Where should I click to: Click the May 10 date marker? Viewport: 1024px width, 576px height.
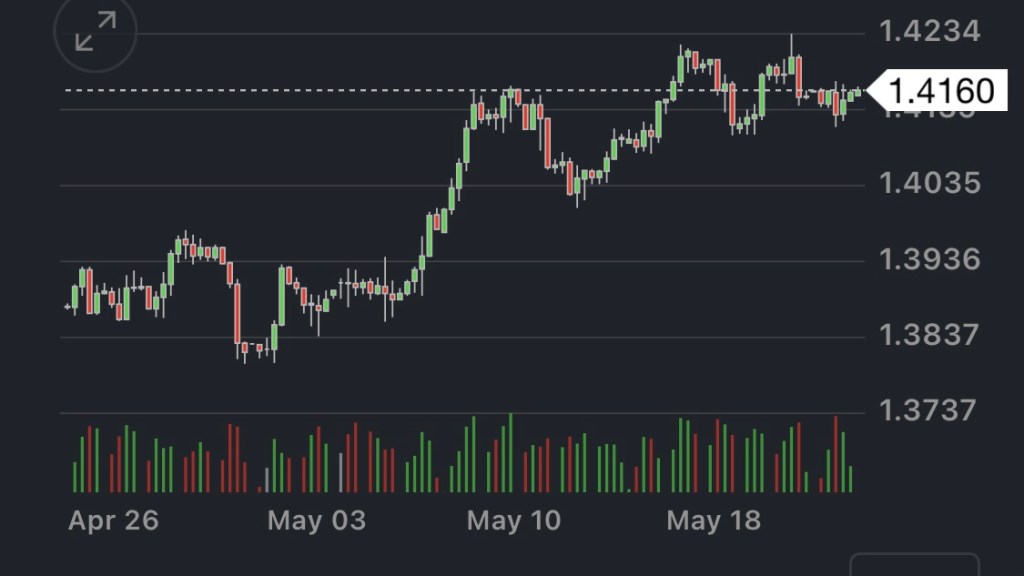click(x=514, y=521)
